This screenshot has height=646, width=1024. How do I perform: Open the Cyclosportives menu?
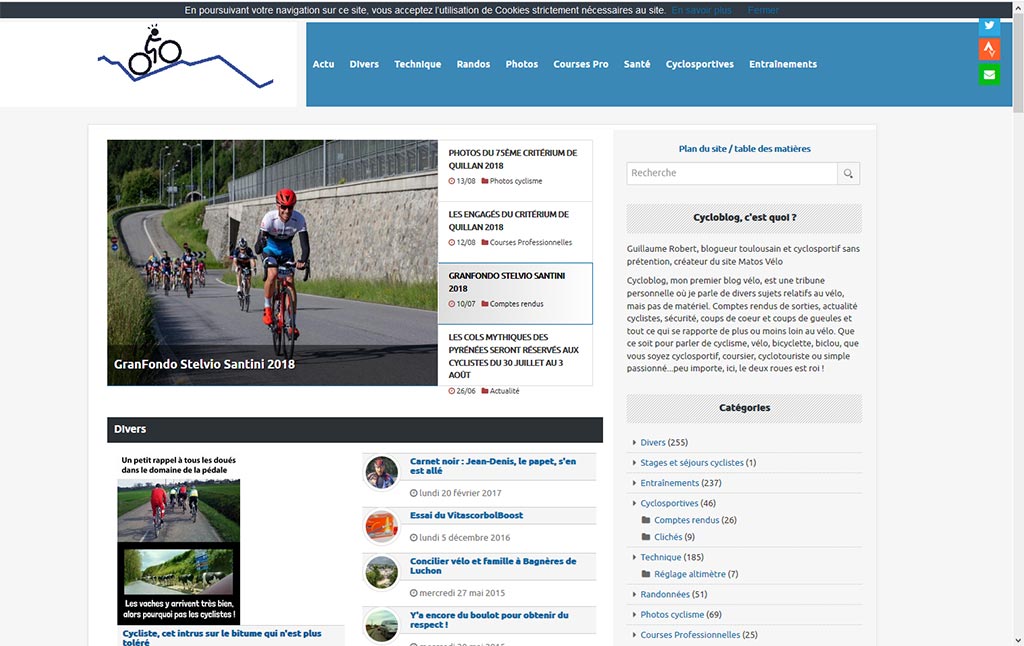click(699, 64)
